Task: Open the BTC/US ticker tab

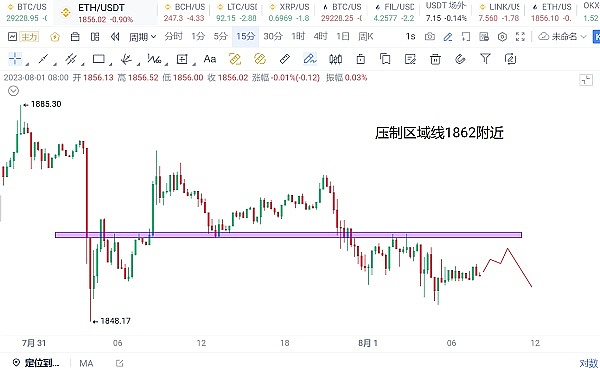Action: (x=27, y=12)
